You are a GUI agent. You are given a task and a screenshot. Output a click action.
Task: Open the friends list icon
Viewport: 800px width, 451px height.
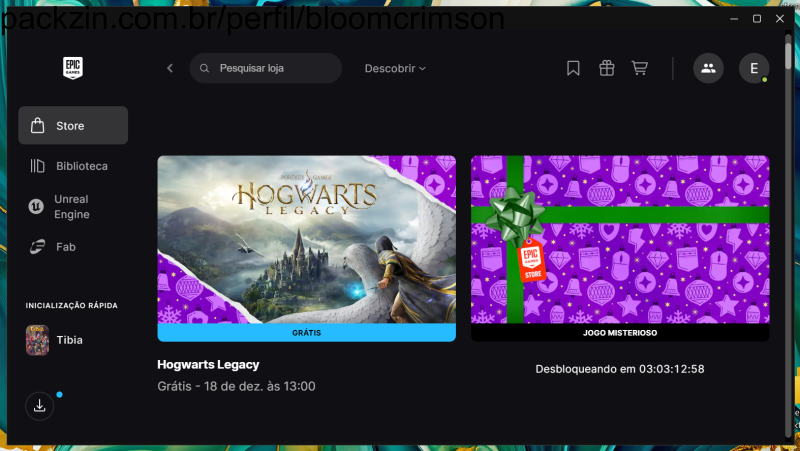click(x=708, y=68)
